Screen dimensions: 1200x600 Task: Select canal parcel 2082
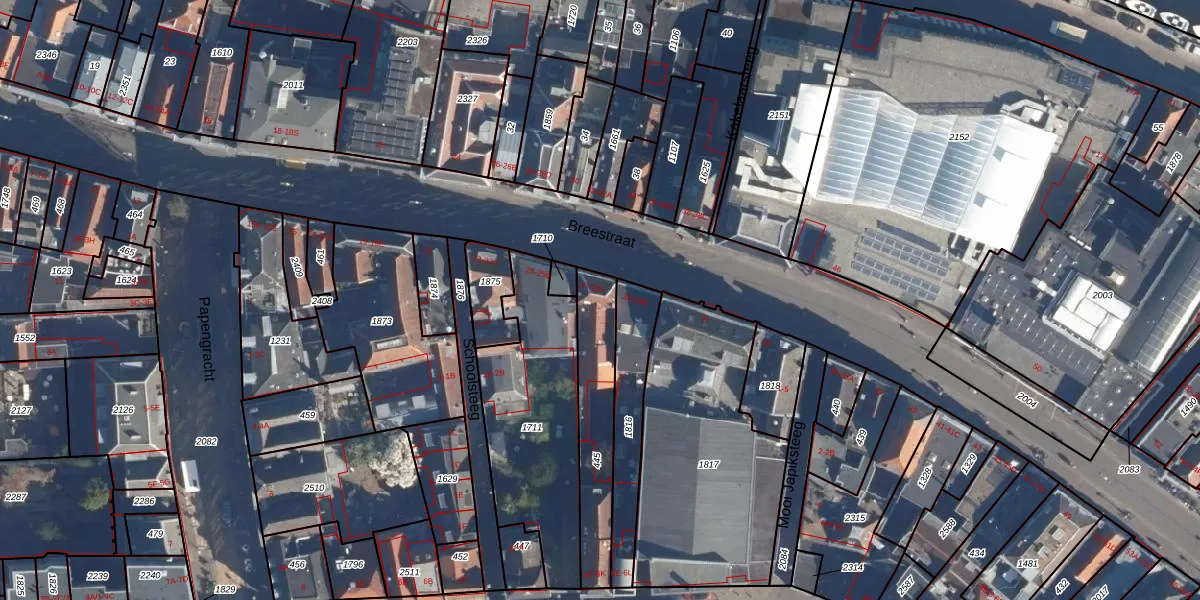pyautogui.click(x=206, y=441)
